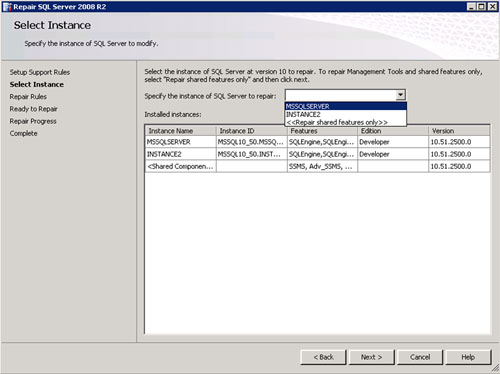This screenshot has width=500, height=374.
Task: Close the Repair SQL Server window
Action: coord(492,7)
